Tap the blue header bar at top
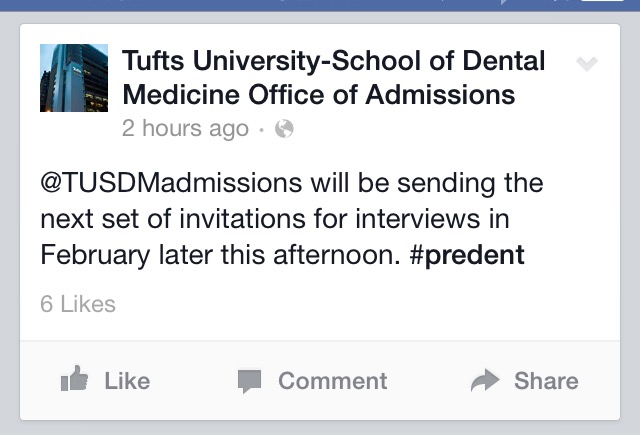This screenshot has height=435, width=640. click(320, 5)
